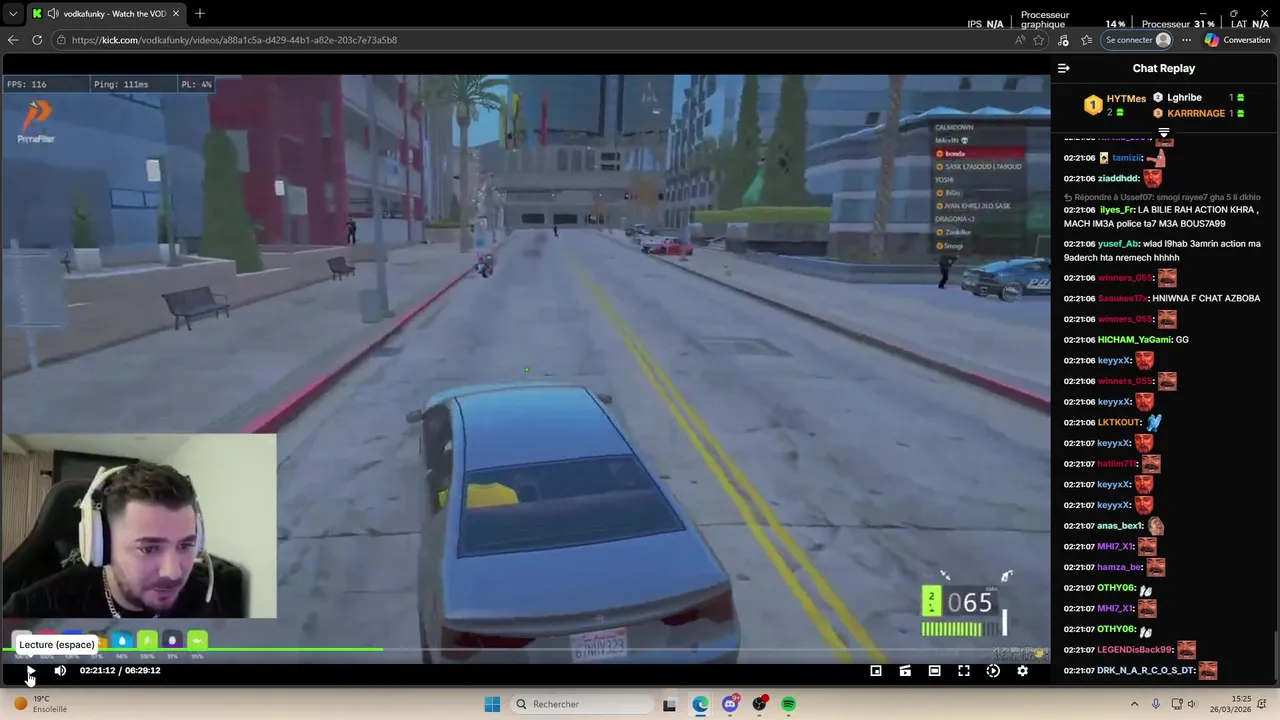Toggle theater mode in the player
The image size is (1280, 720).
[x=934, y=671]
